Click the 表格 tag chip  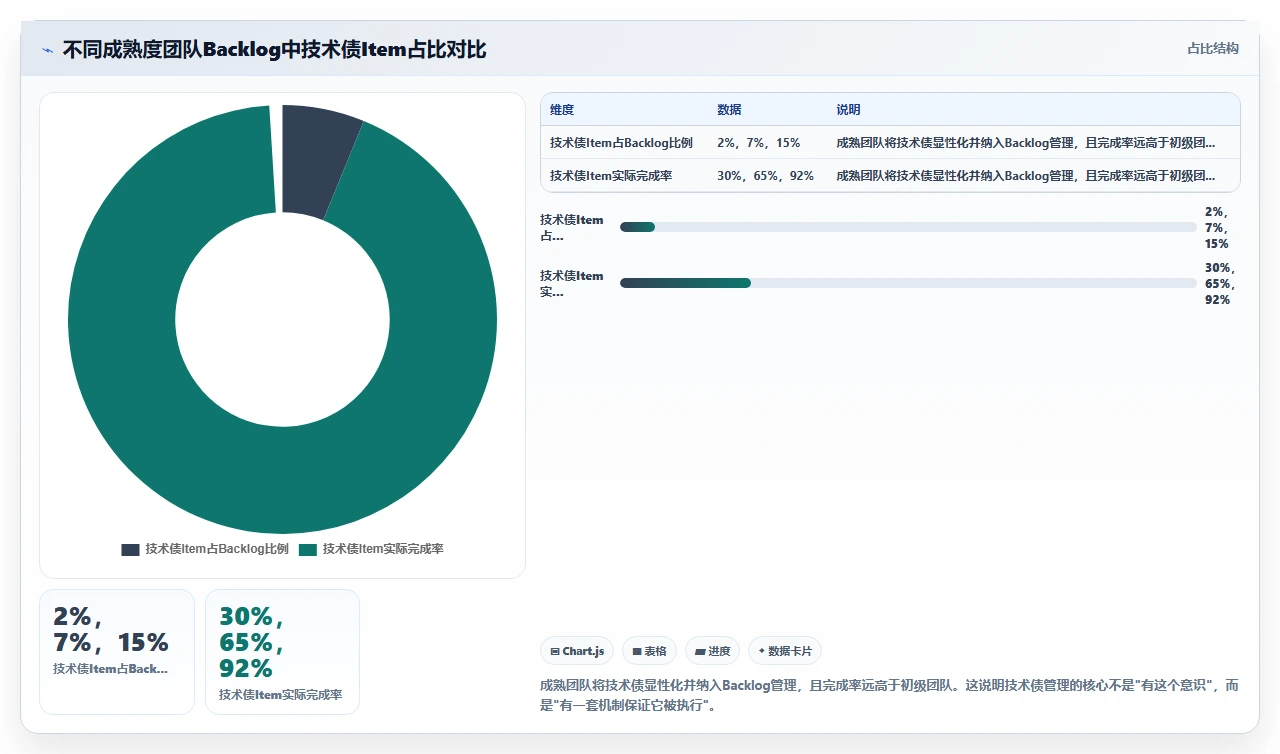tap(649, 651)
